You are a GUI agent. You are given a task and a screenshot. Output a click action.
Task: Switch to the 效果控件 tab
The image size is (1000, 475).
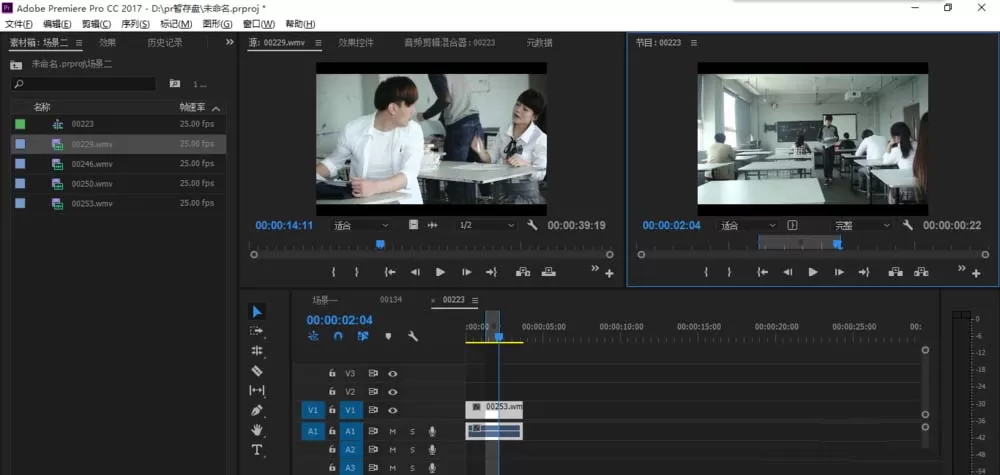tap(356, 43)
